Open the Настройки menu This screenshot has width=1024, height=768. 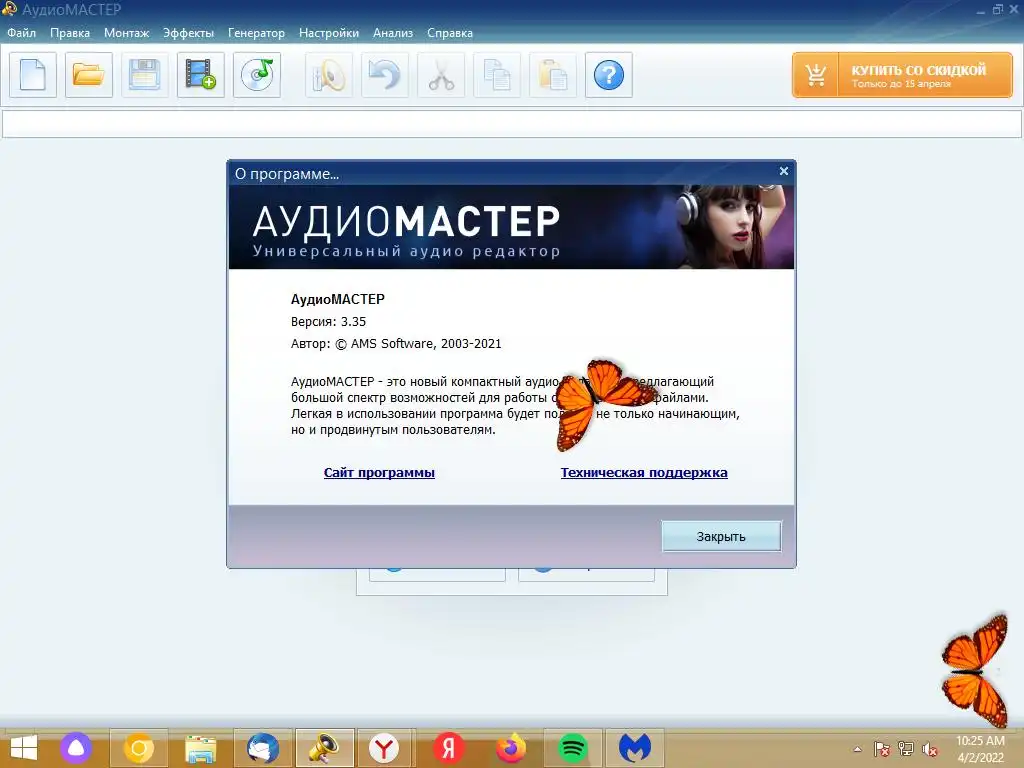[x=328, y=33]
